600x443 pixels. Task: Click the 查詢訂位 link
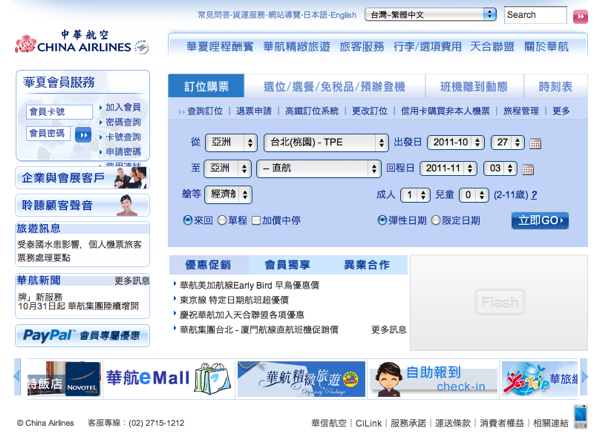(205, 111)
